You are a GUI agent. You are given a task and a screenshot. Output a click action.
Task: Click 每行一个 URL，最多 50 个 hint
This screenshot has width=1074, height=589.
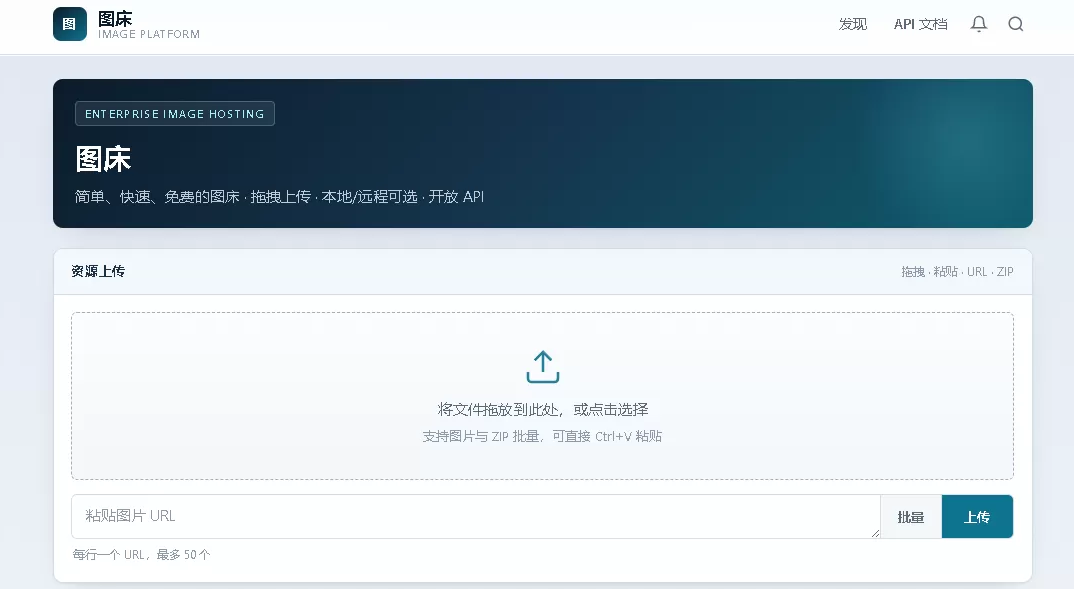[141, 555]
